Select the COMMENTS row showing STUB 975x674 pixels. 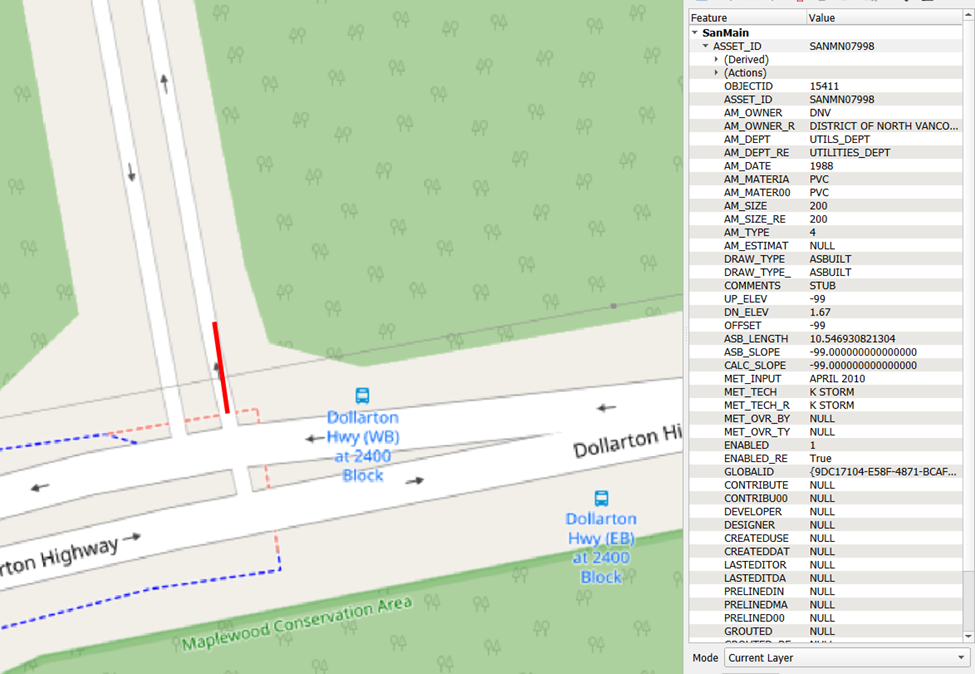tap(825, 285)
